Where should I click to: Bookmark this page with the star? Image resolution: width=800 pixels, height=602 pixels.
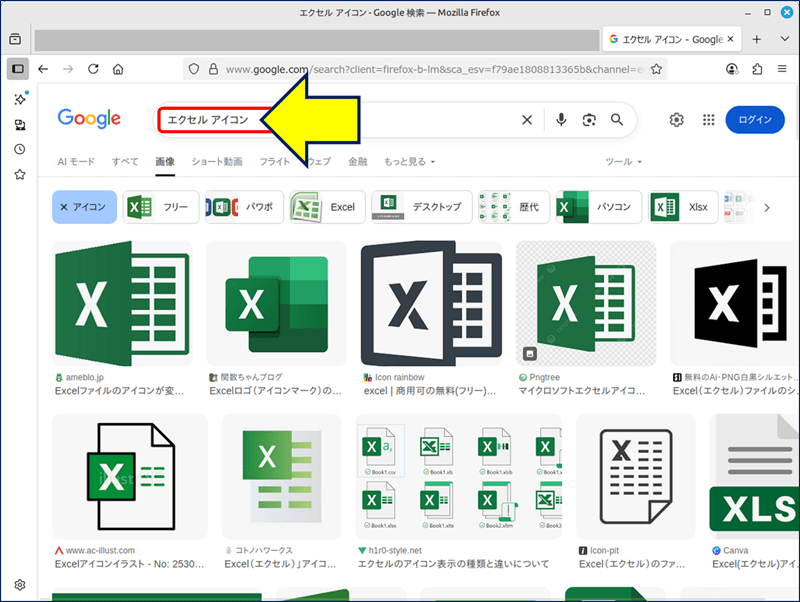657,69
